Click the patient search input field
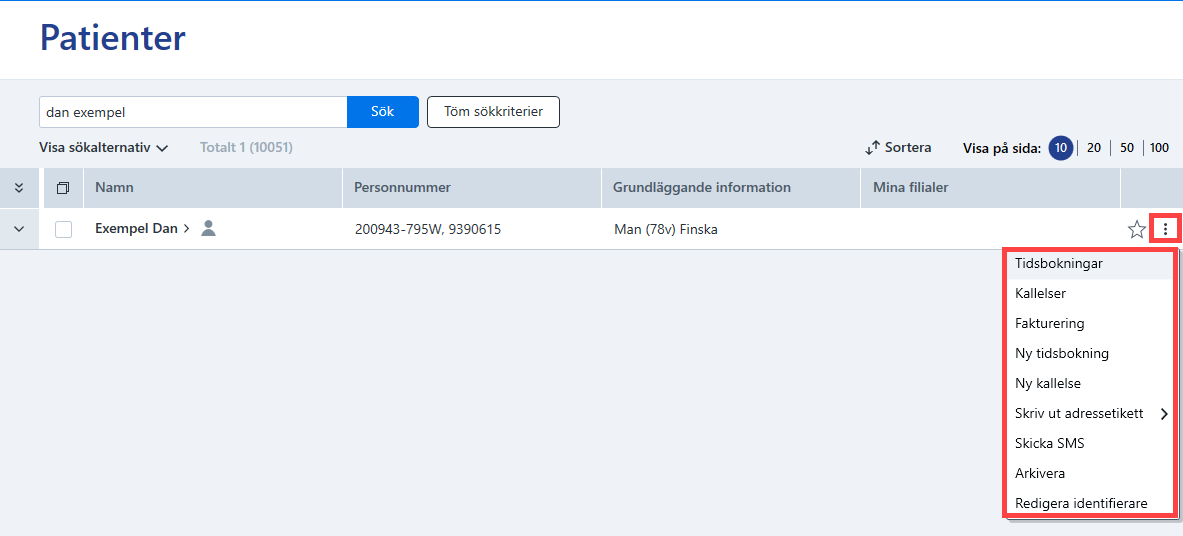The width and height of the screenshot is (1183, 536). tap(193, 112)
